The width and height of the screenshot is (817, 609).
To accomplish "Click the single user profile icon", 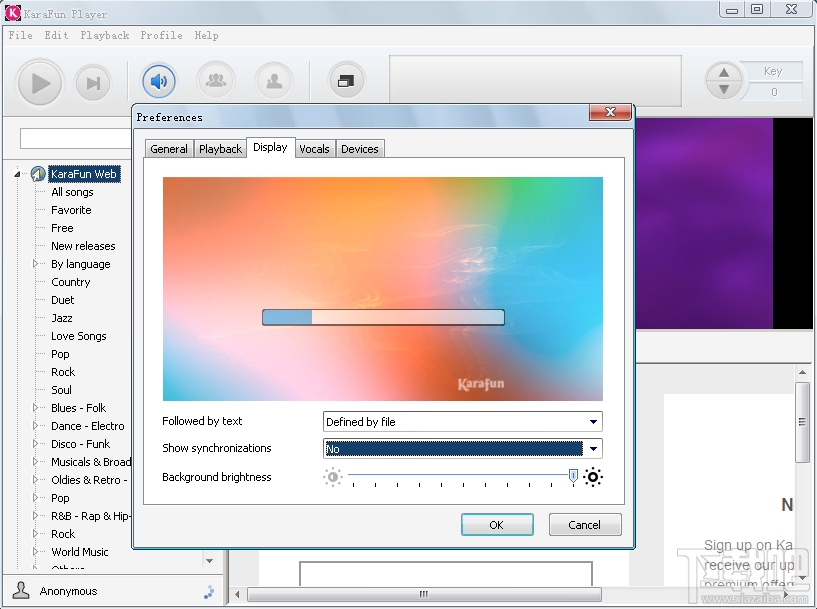I will click(273, 81).
